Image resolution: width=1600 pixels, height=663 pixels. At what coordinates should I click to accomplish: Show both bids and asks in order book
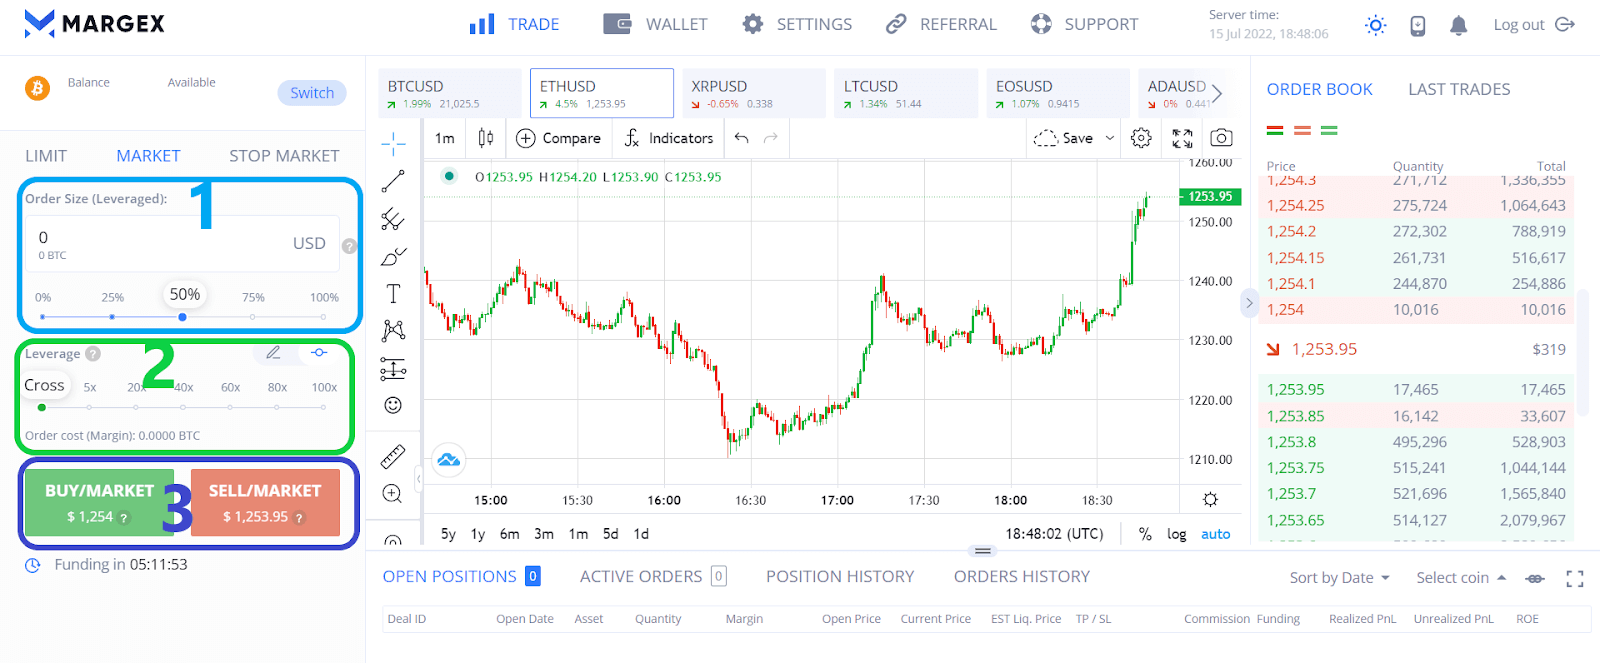1275,130
